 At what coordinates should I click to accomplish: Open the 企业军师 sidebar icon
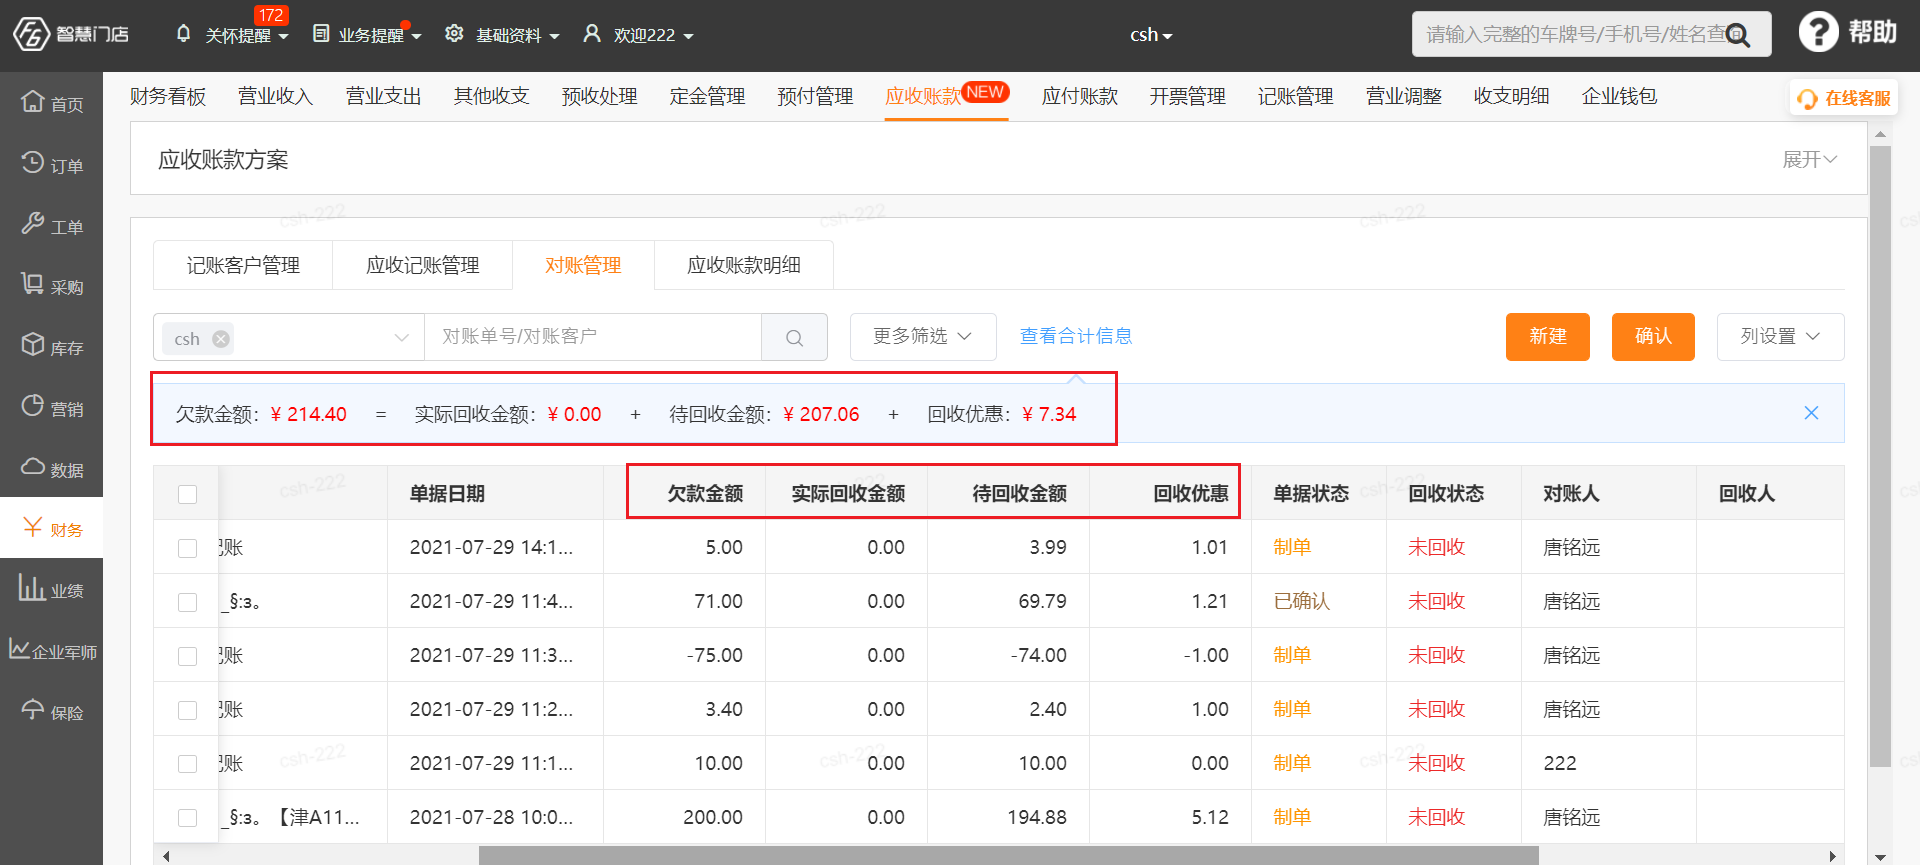point(19,649)
